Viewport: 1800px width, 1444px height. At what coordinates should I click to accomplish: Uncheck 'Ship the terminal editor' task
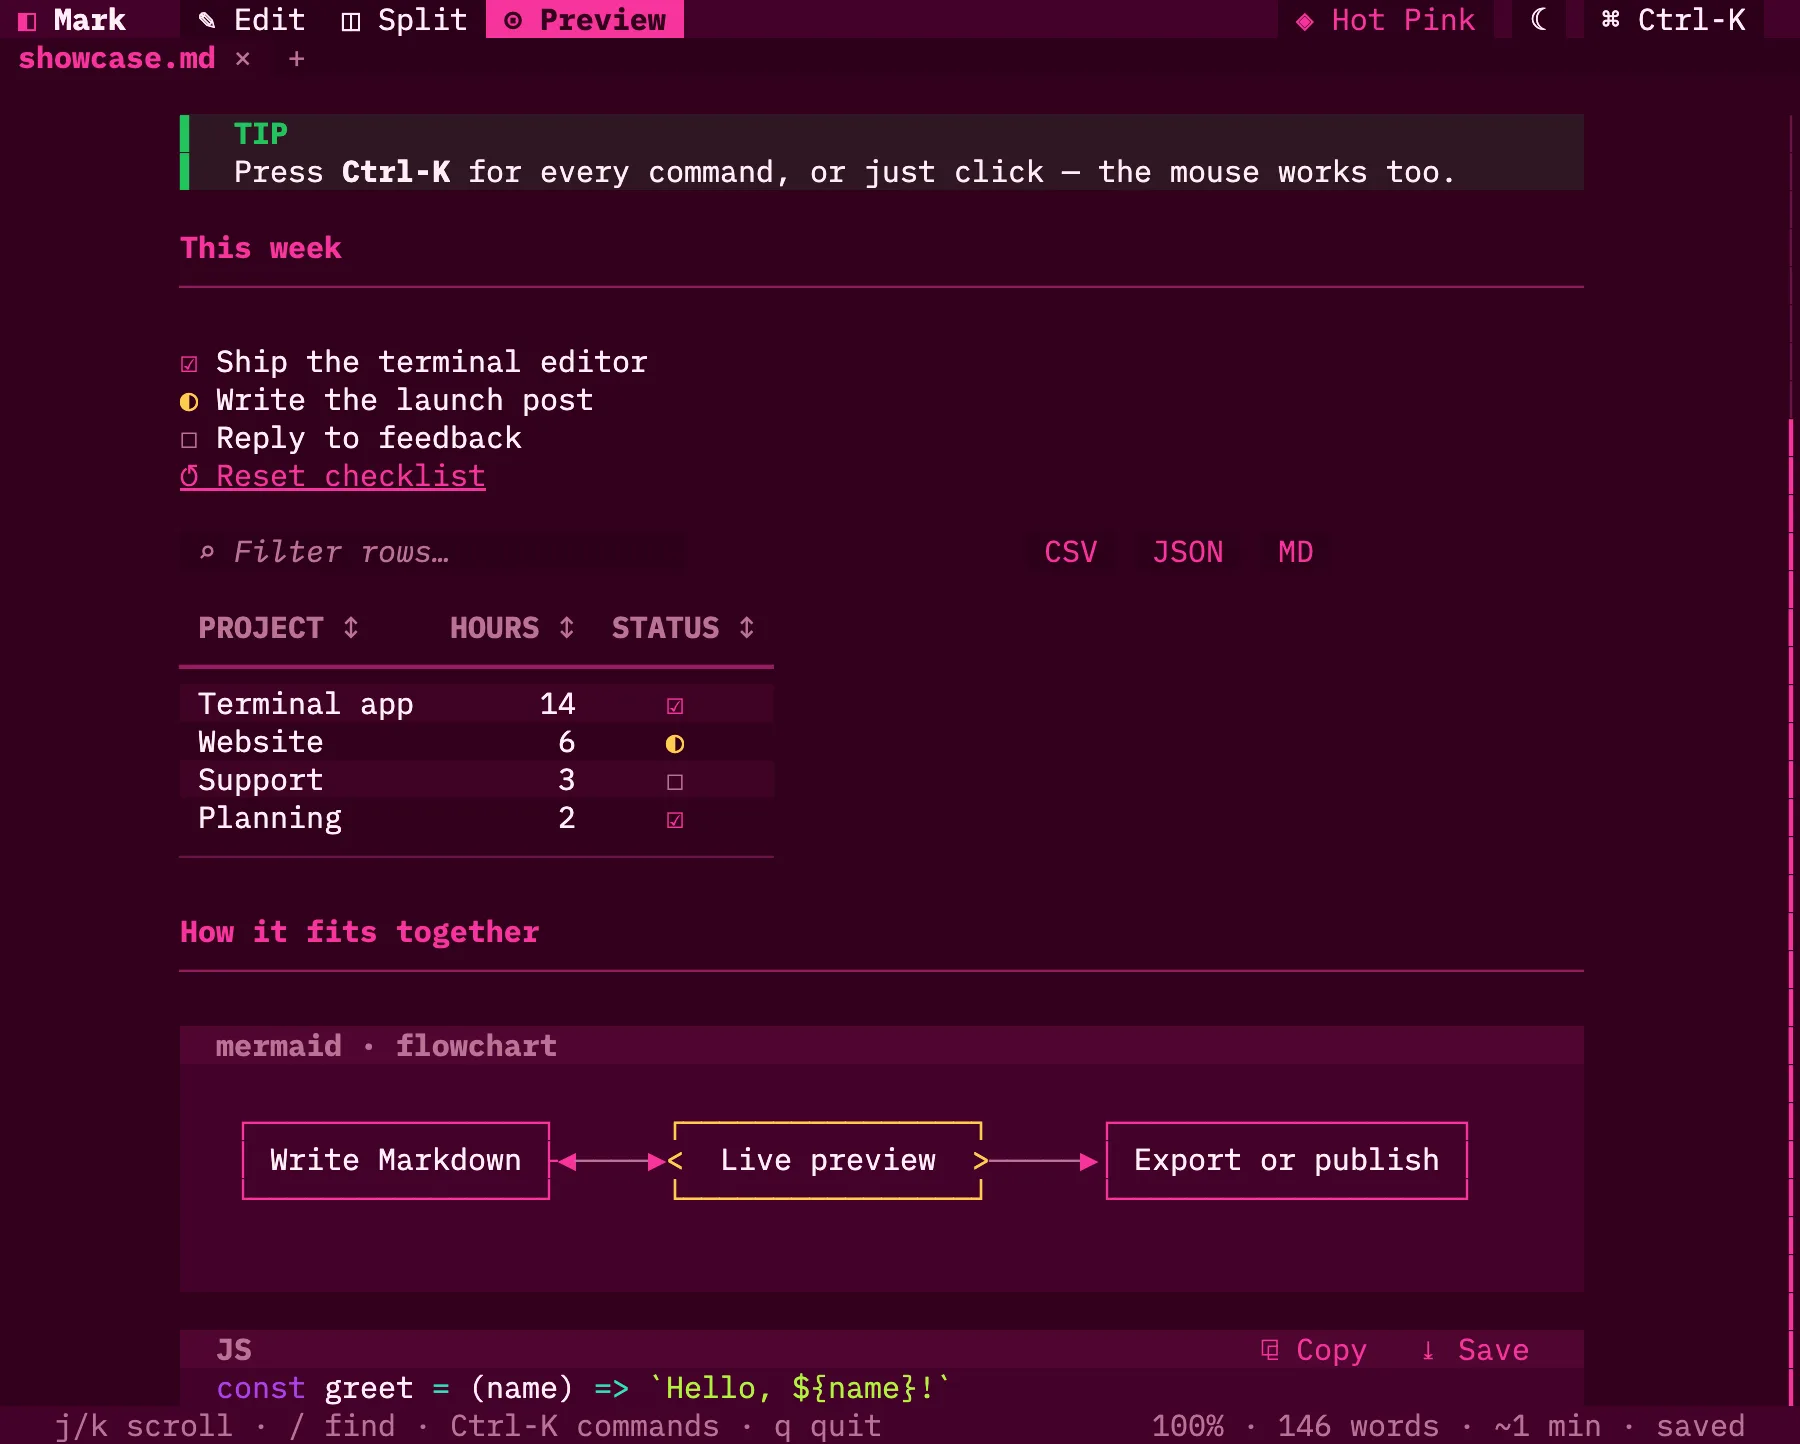[189, 363]
